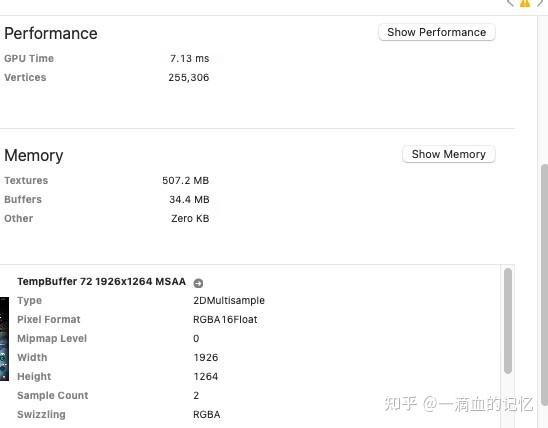Screen dimensions: 548x428
Task: Select the Width 1926 value
Action: 206,357
